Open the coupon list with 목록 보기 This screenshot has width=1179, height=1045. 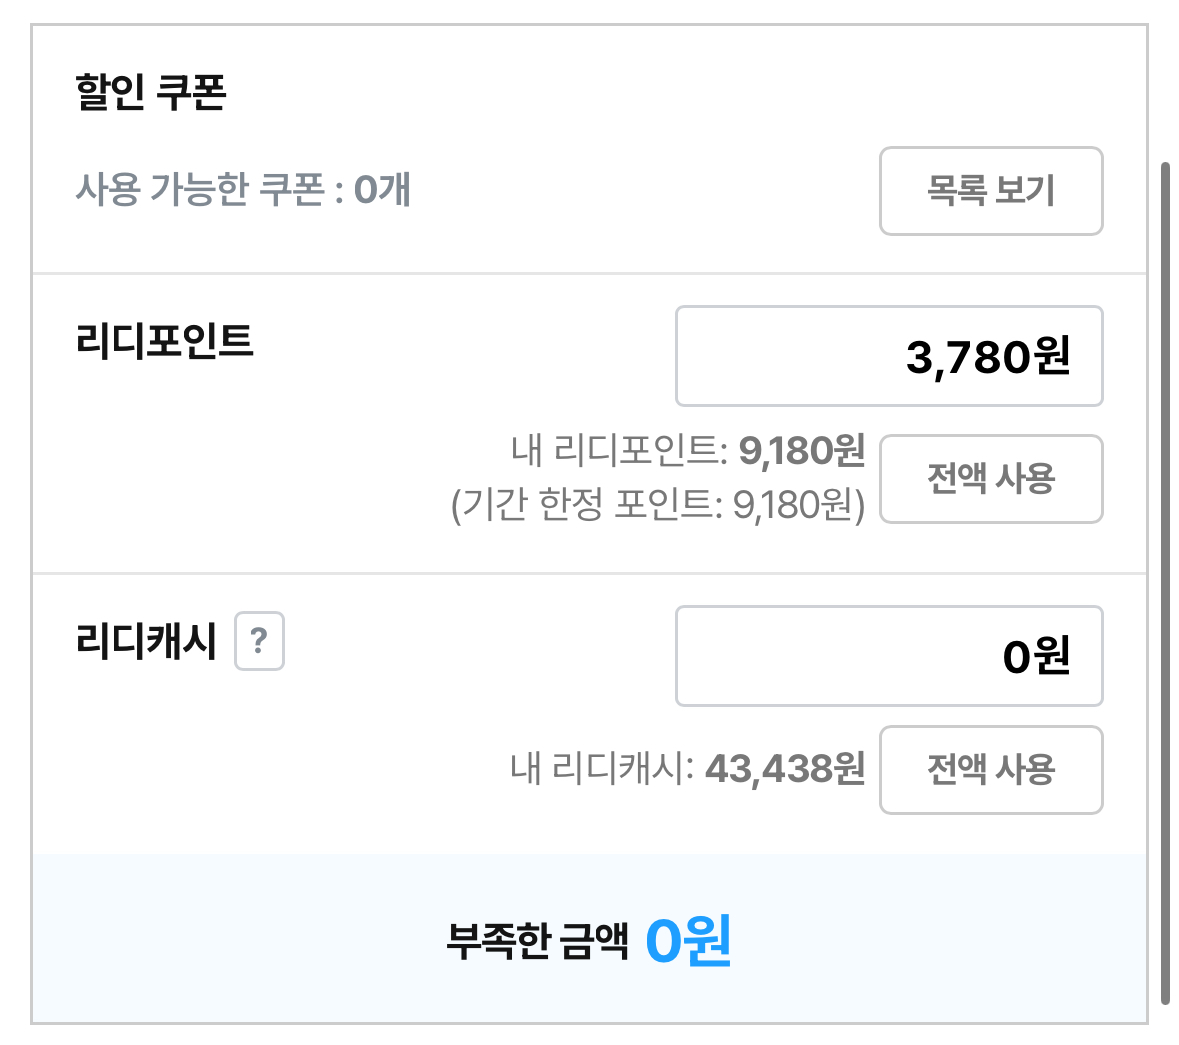coord(990,191)
